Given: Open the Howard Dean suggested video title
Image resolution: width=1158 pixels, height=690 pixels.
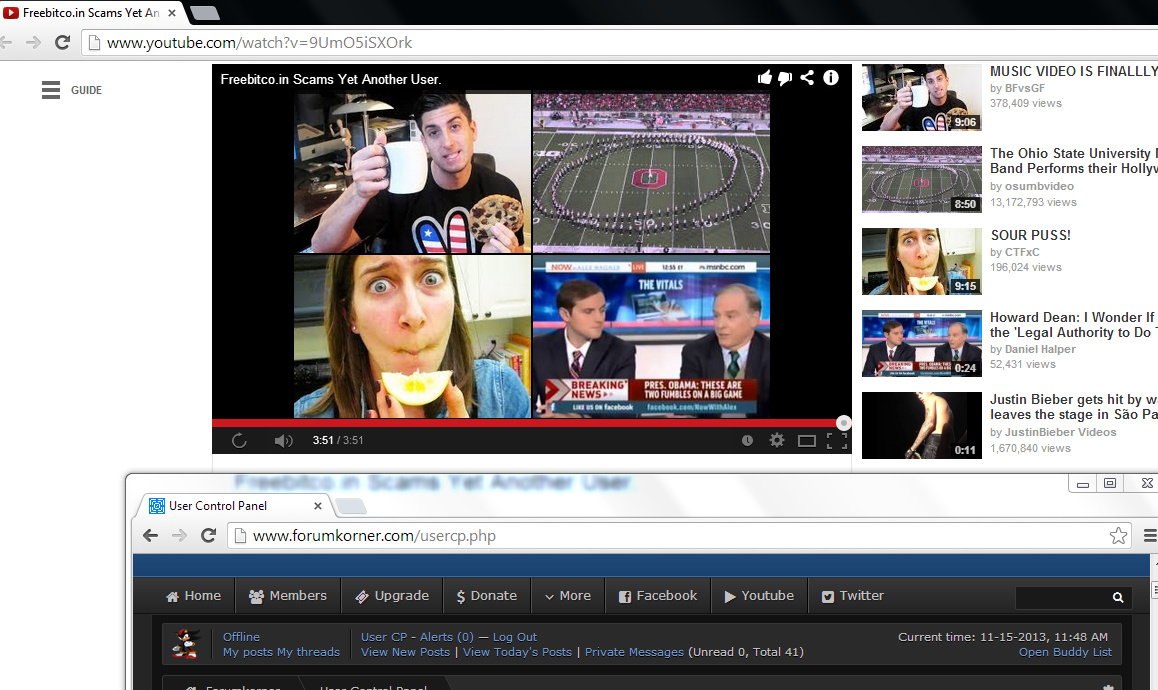Looking at the screenshot, I should click(x=1074, y=324).
